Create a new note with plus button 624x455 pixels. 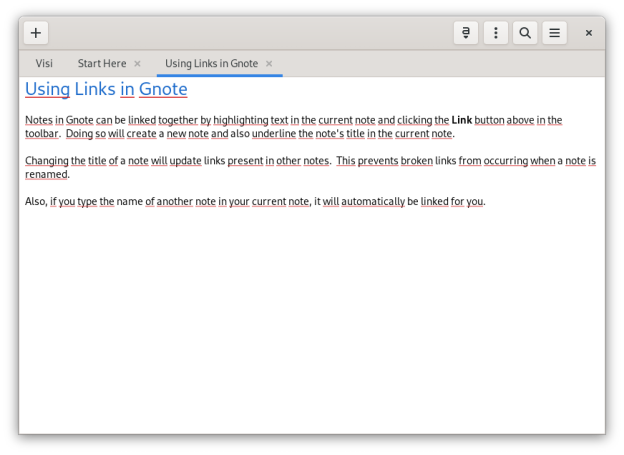click(x=36, y=33)
